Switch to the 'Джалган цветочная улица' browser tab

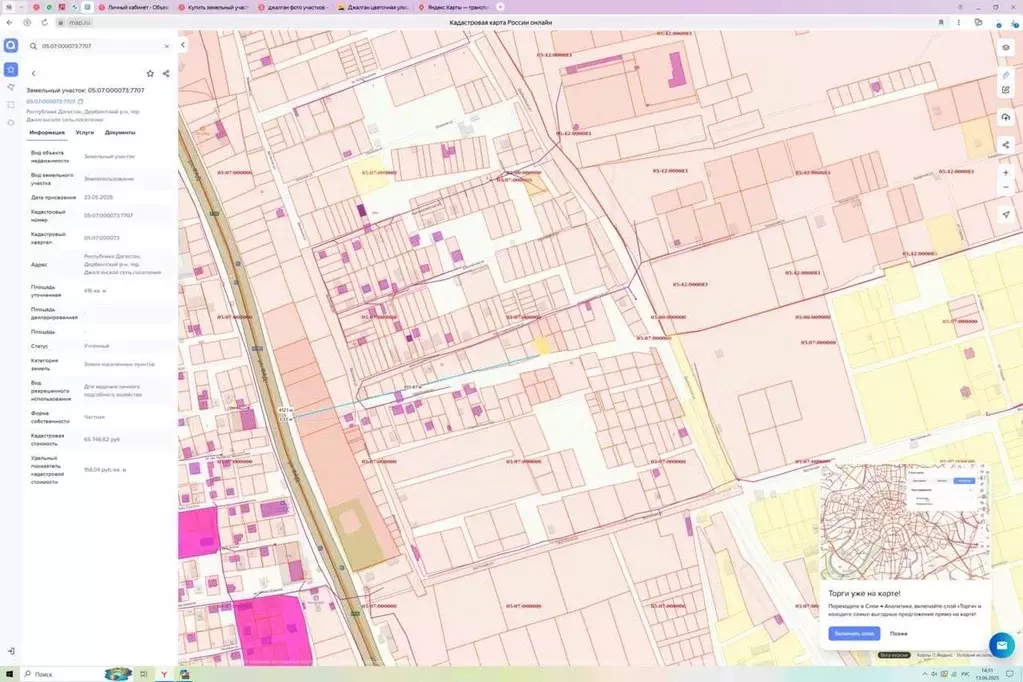(x=374, y=7)
